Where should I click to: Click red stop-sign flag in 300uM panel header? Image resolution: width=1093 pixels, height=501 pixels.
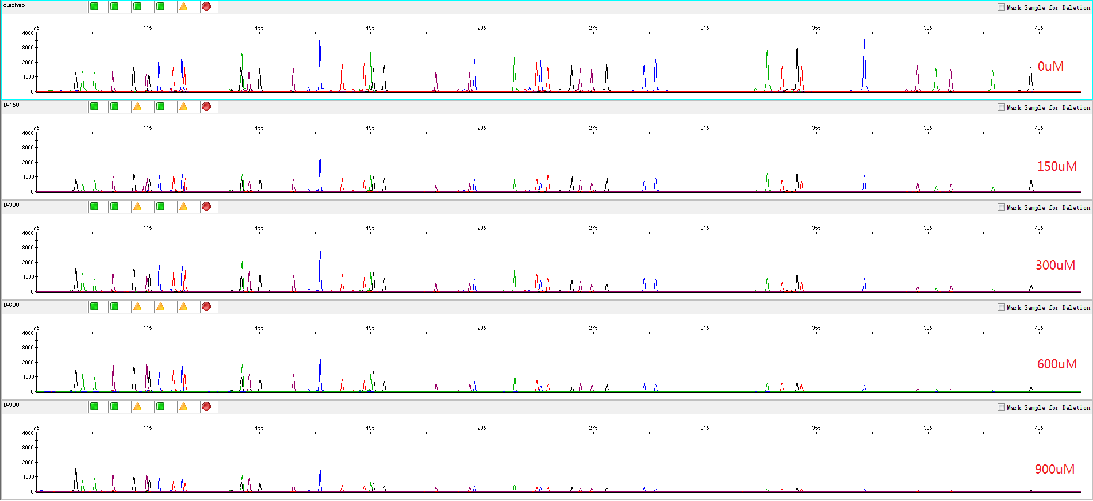point(206,206)
